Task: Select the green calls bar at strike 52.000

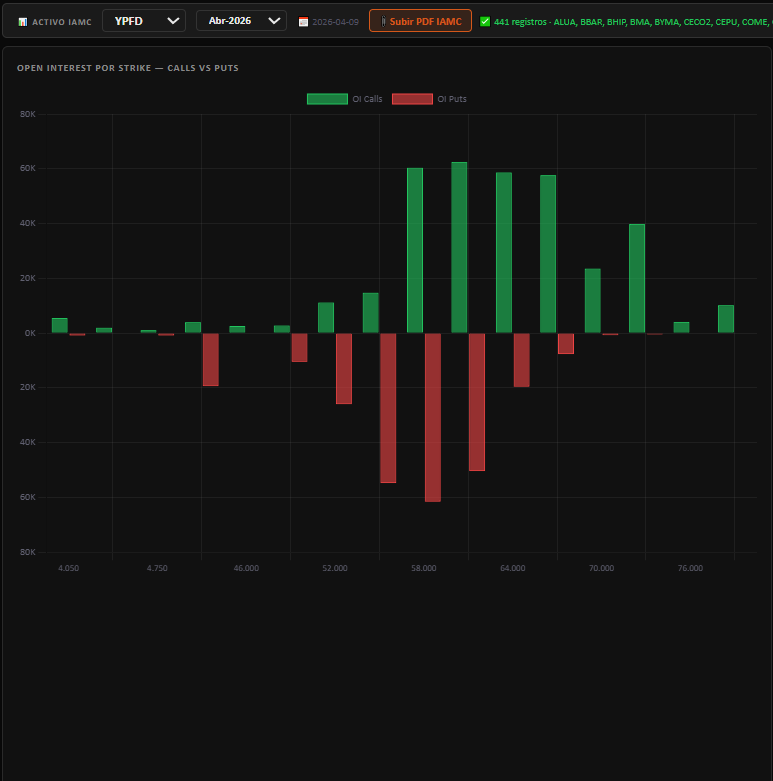Action: coord(326,318)
